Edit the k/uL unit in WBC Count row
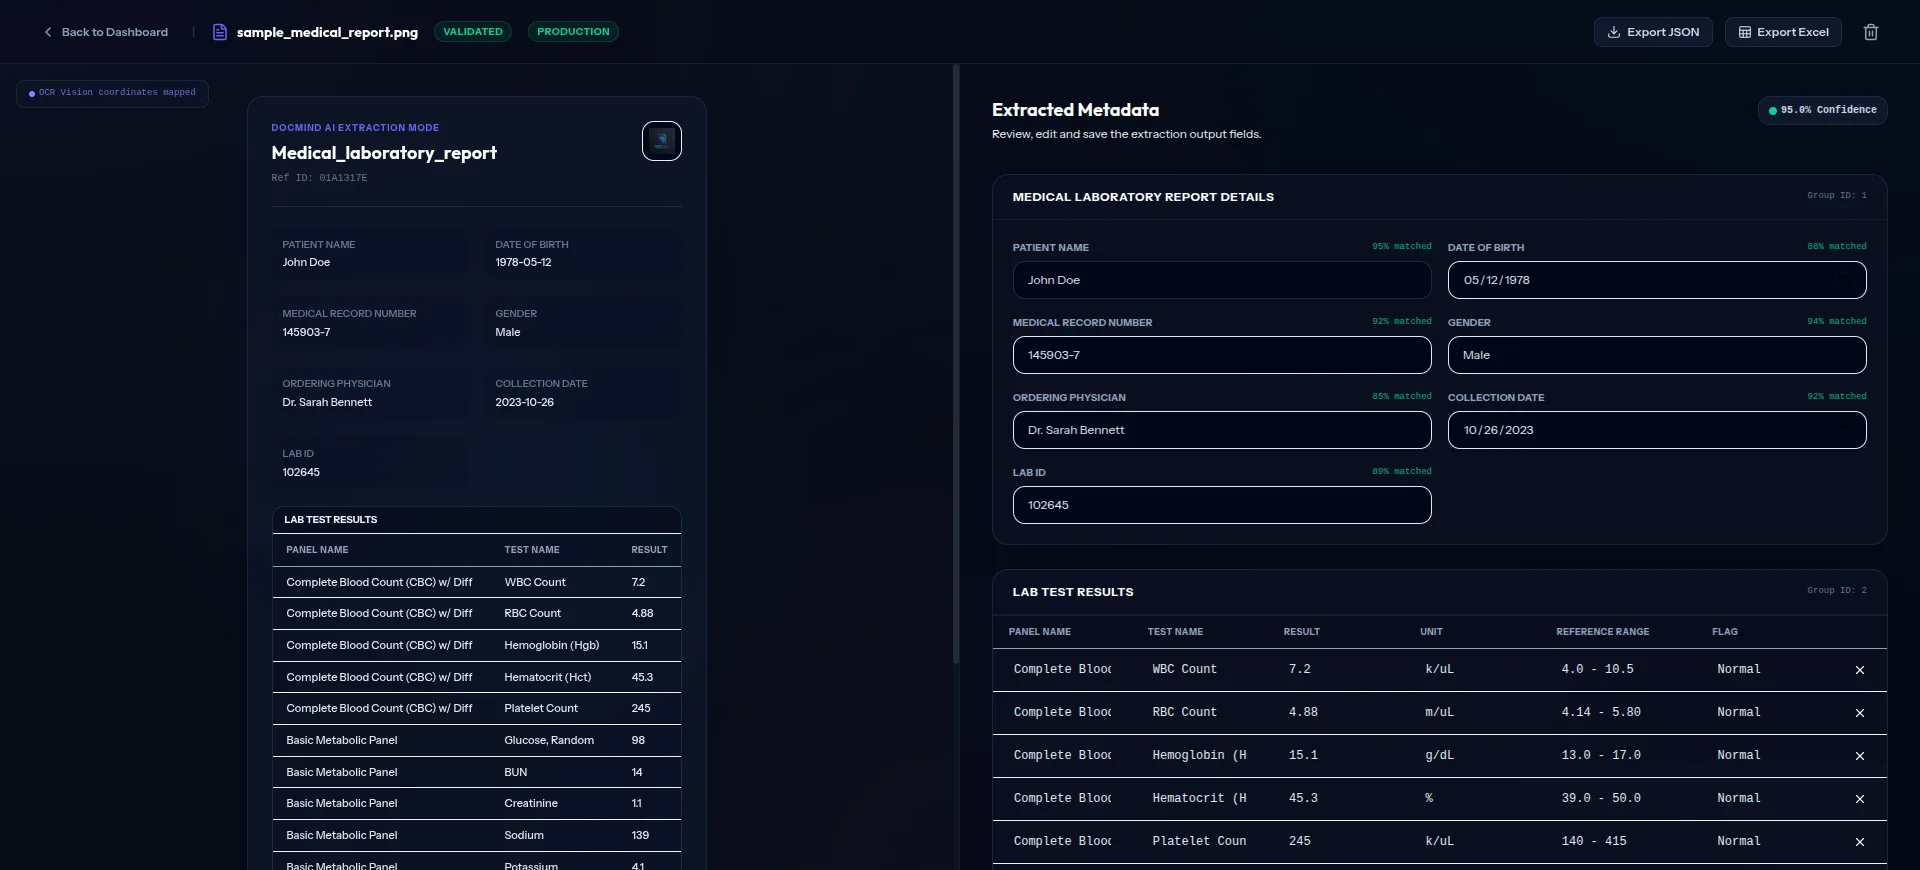 pos(1470,669)
